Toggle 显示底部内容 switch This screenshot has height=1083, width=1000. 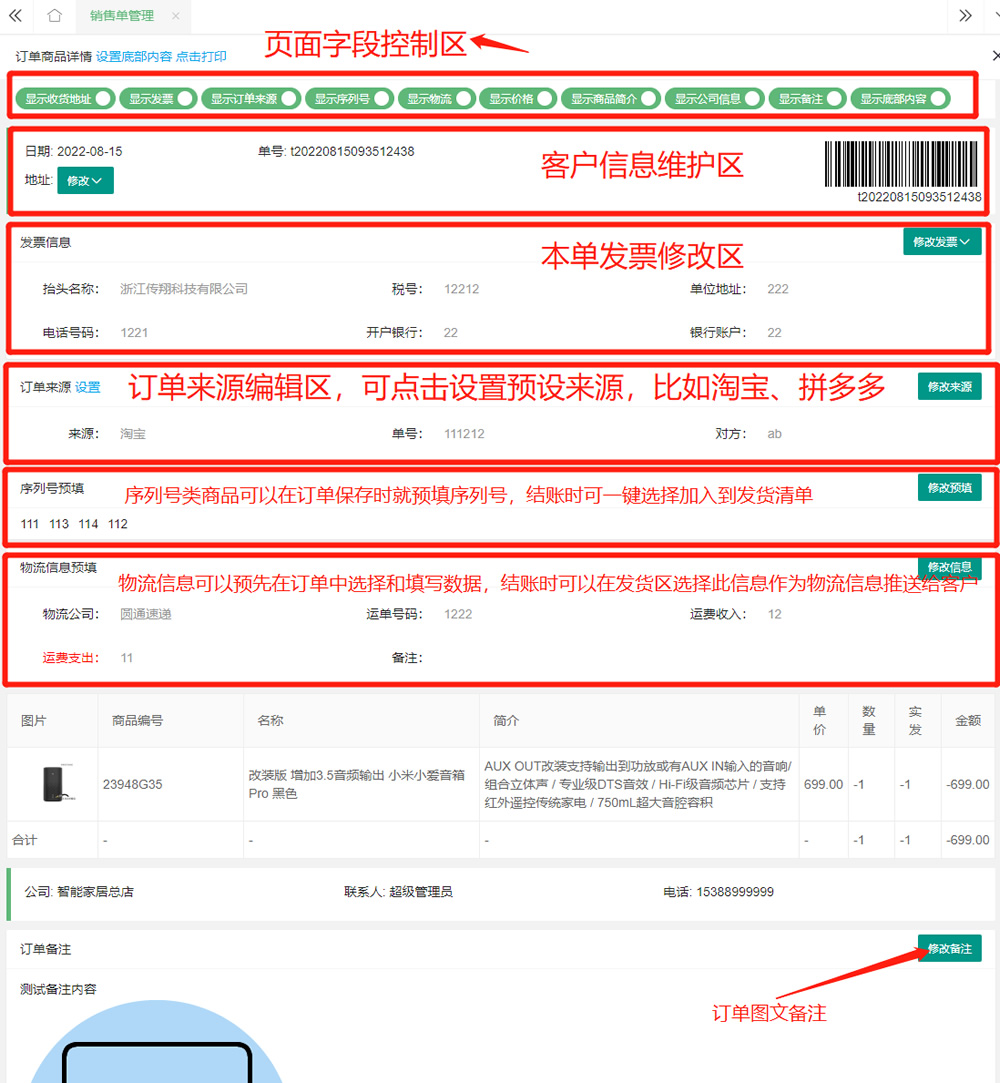[900, 99]
